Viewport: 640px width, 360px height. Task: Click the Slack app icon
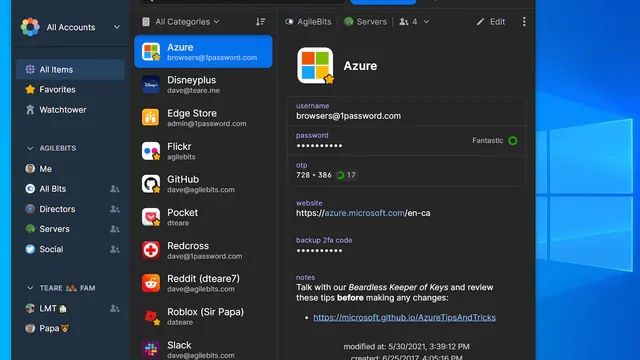[x=151, y=349]
